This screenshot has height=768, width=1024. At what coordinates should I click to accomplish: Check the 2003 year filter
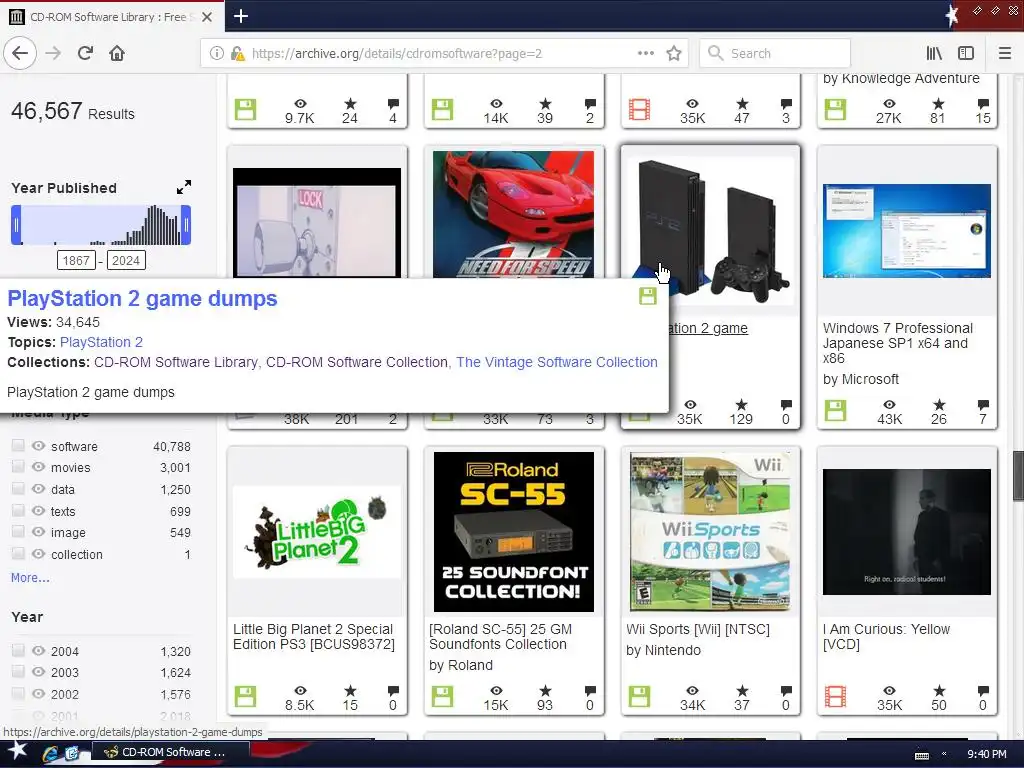tap(18, 671)
